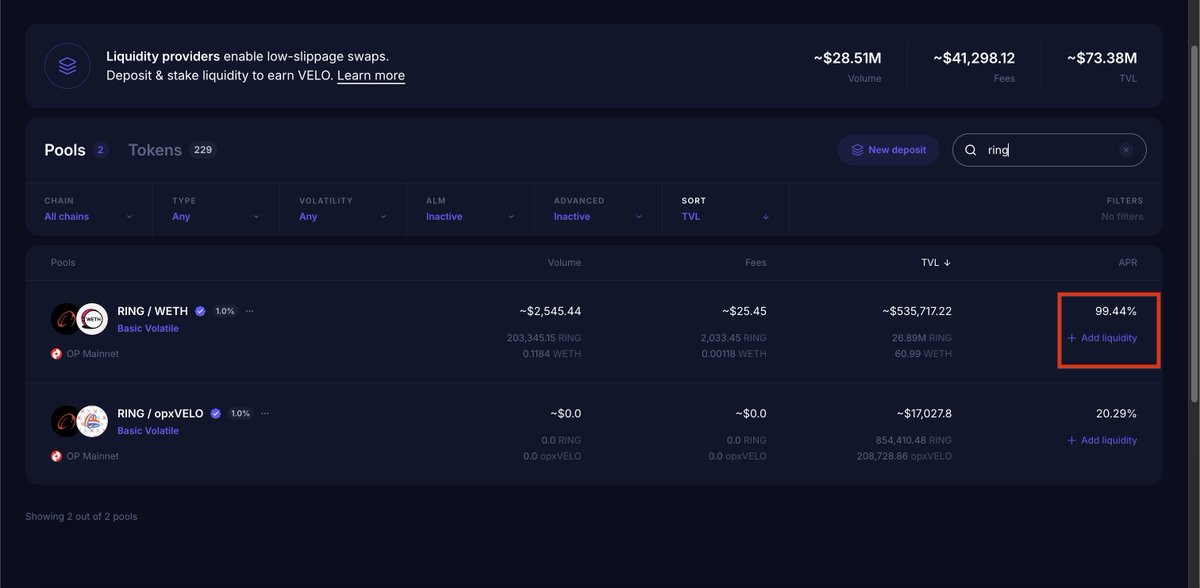Open the RING / WETH pool name

point(152,311)
